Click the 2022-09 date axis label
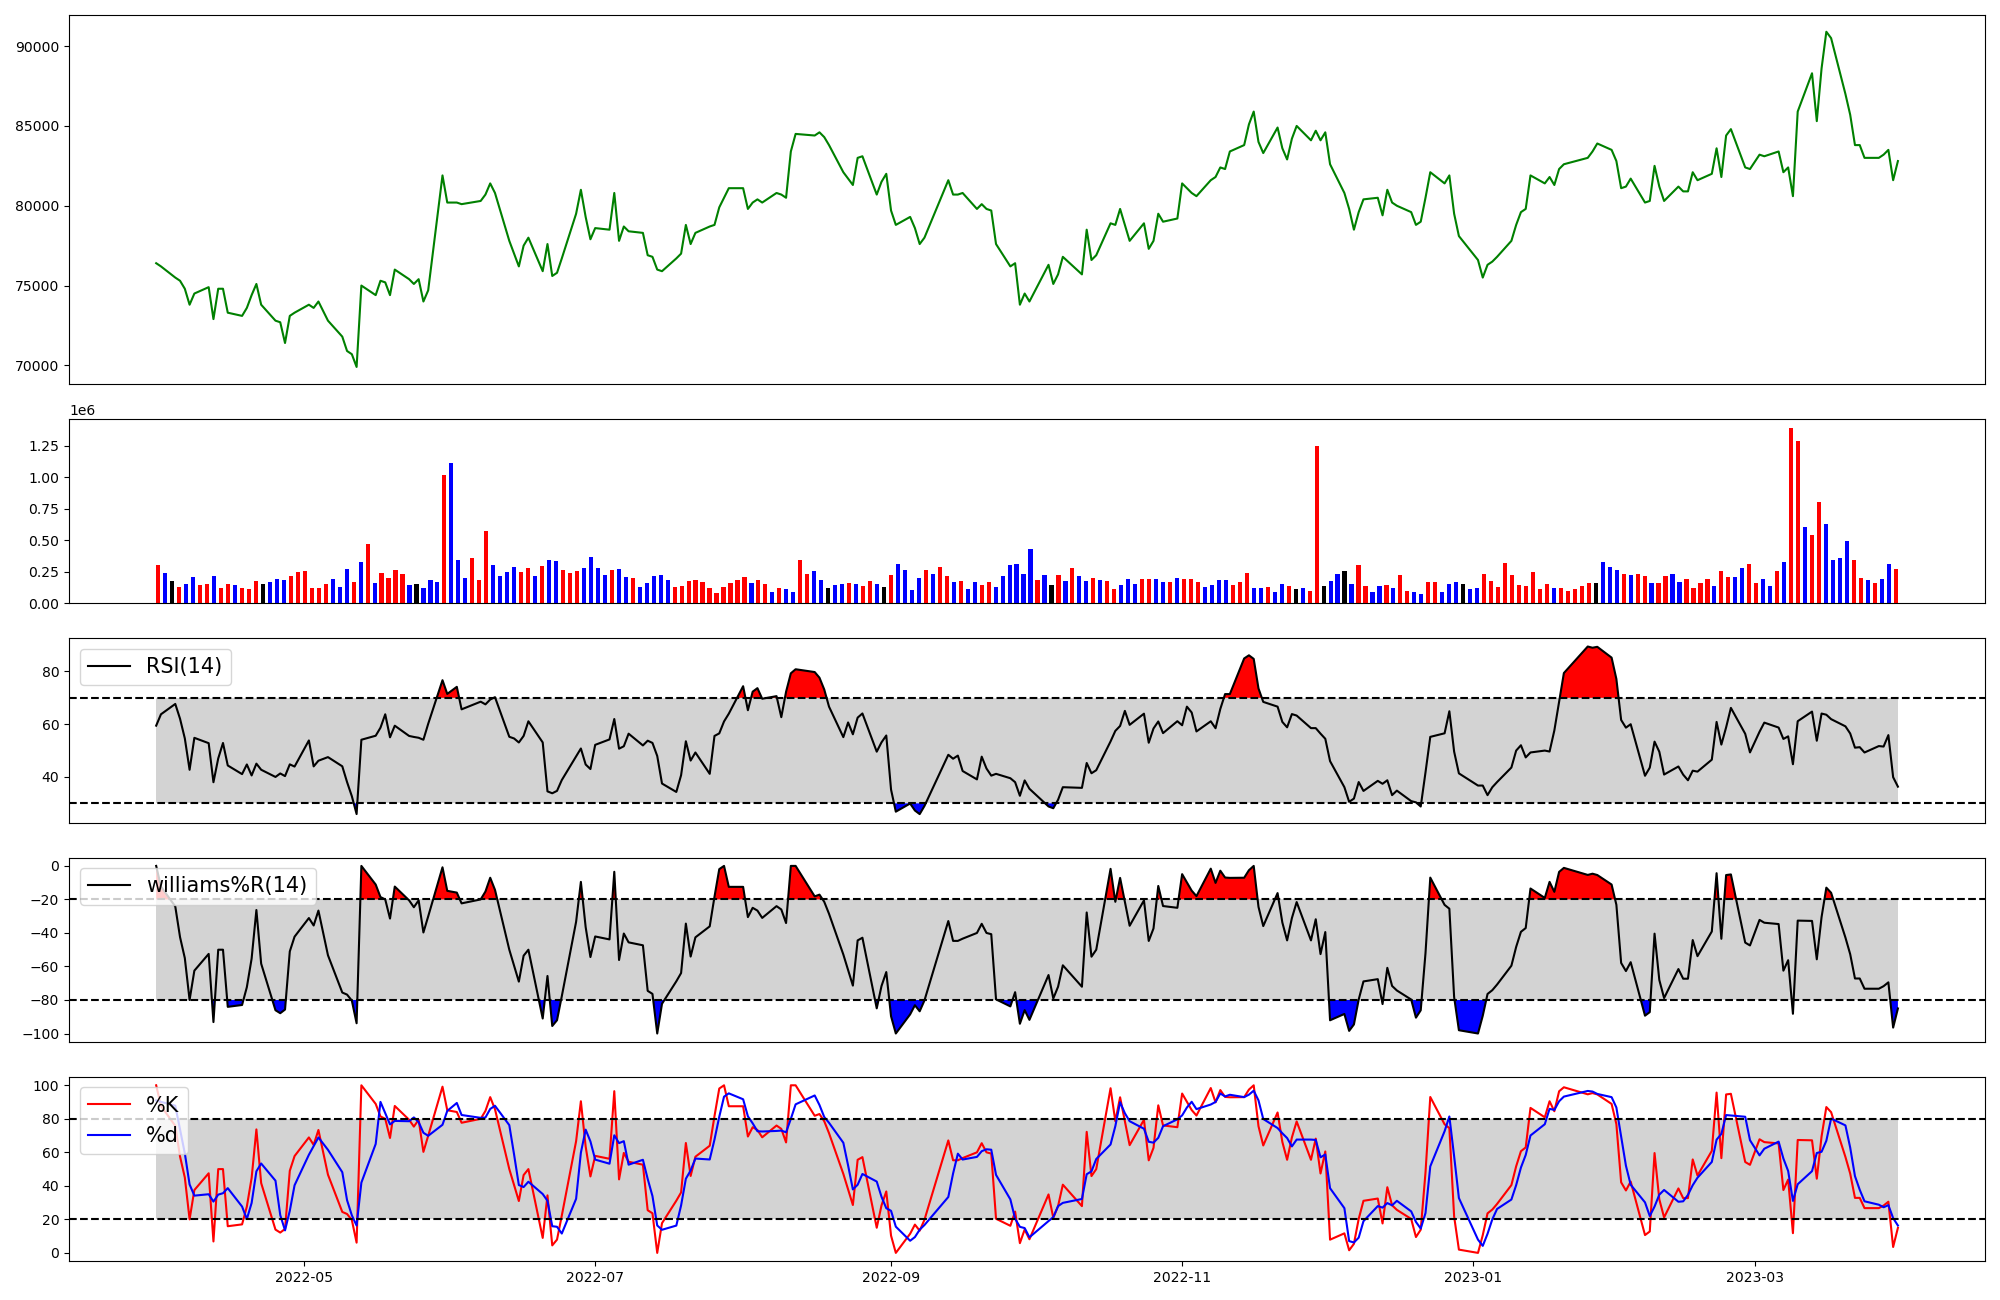 point(890,1277)
